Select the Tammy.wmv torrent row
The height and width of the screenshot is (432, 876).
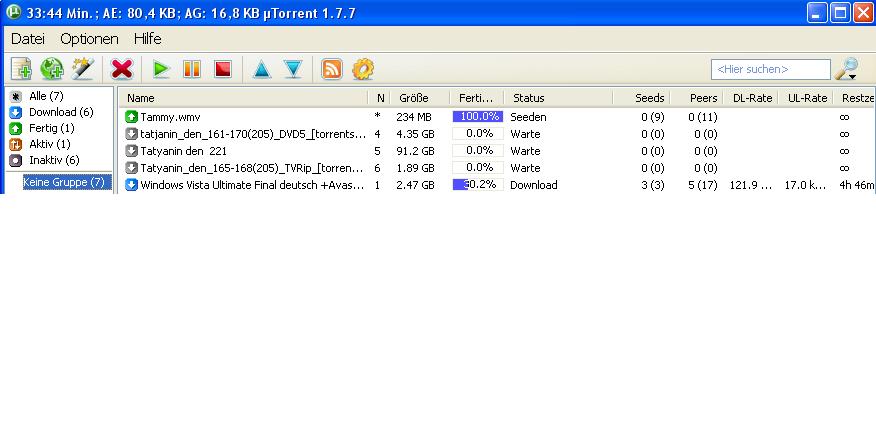(x=497, y=117)
